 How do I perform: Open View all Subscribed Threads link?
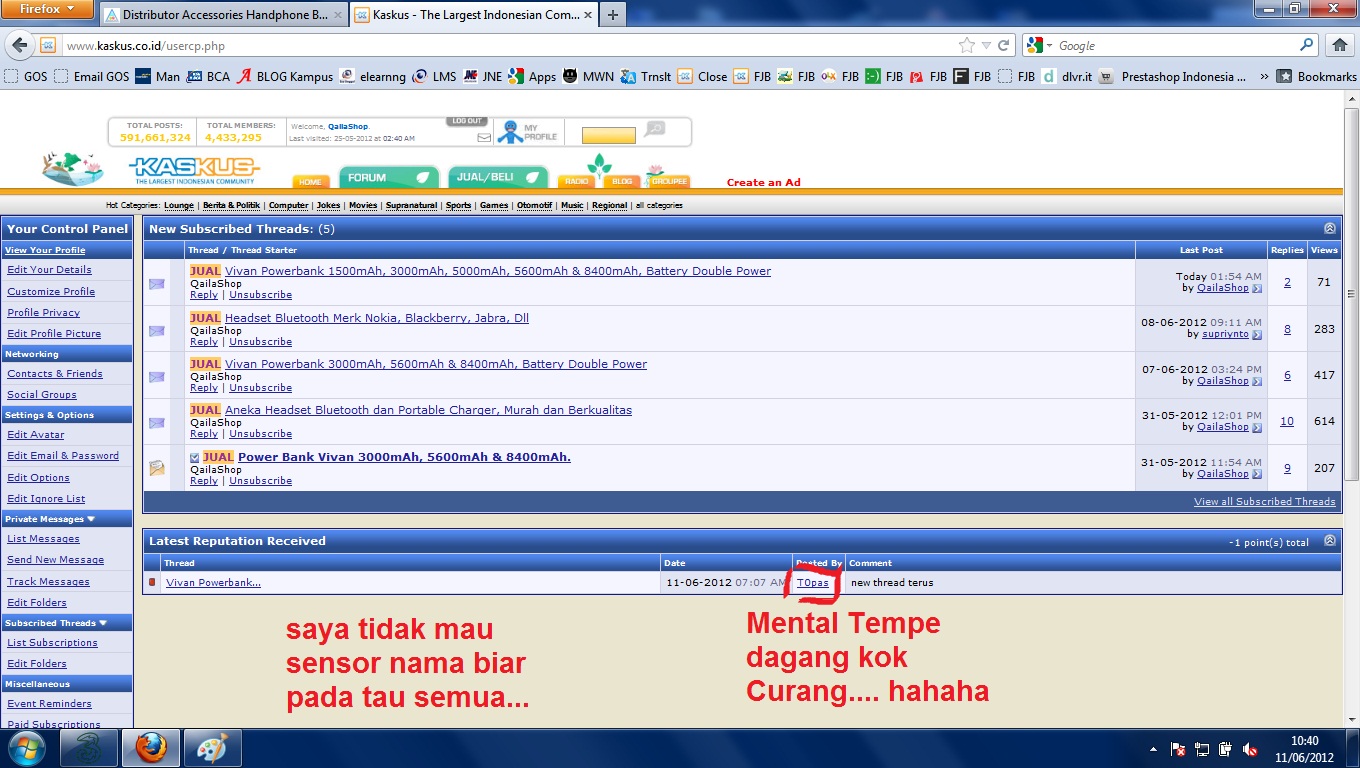click(x=1264, y=501)
